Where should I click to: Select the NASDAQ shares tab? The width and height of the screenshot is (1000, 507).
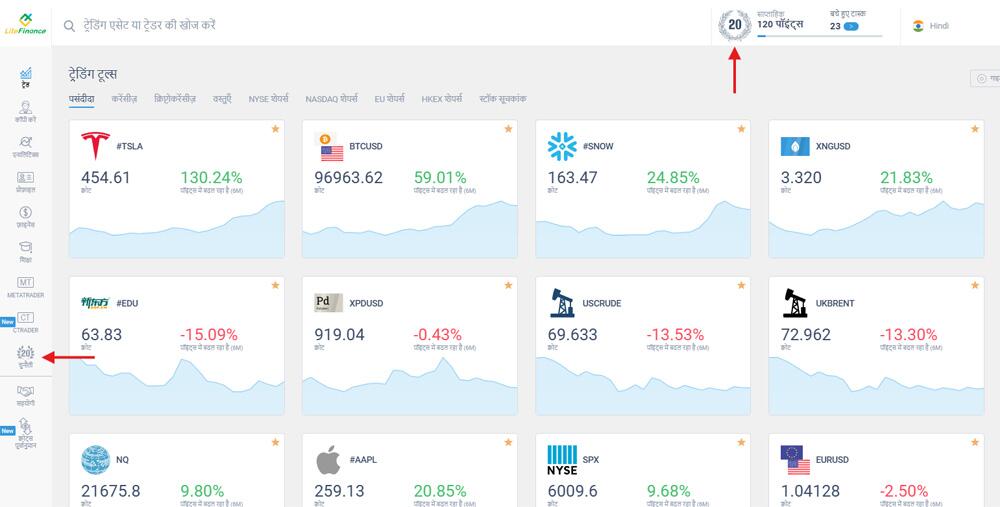click(332, 99)
